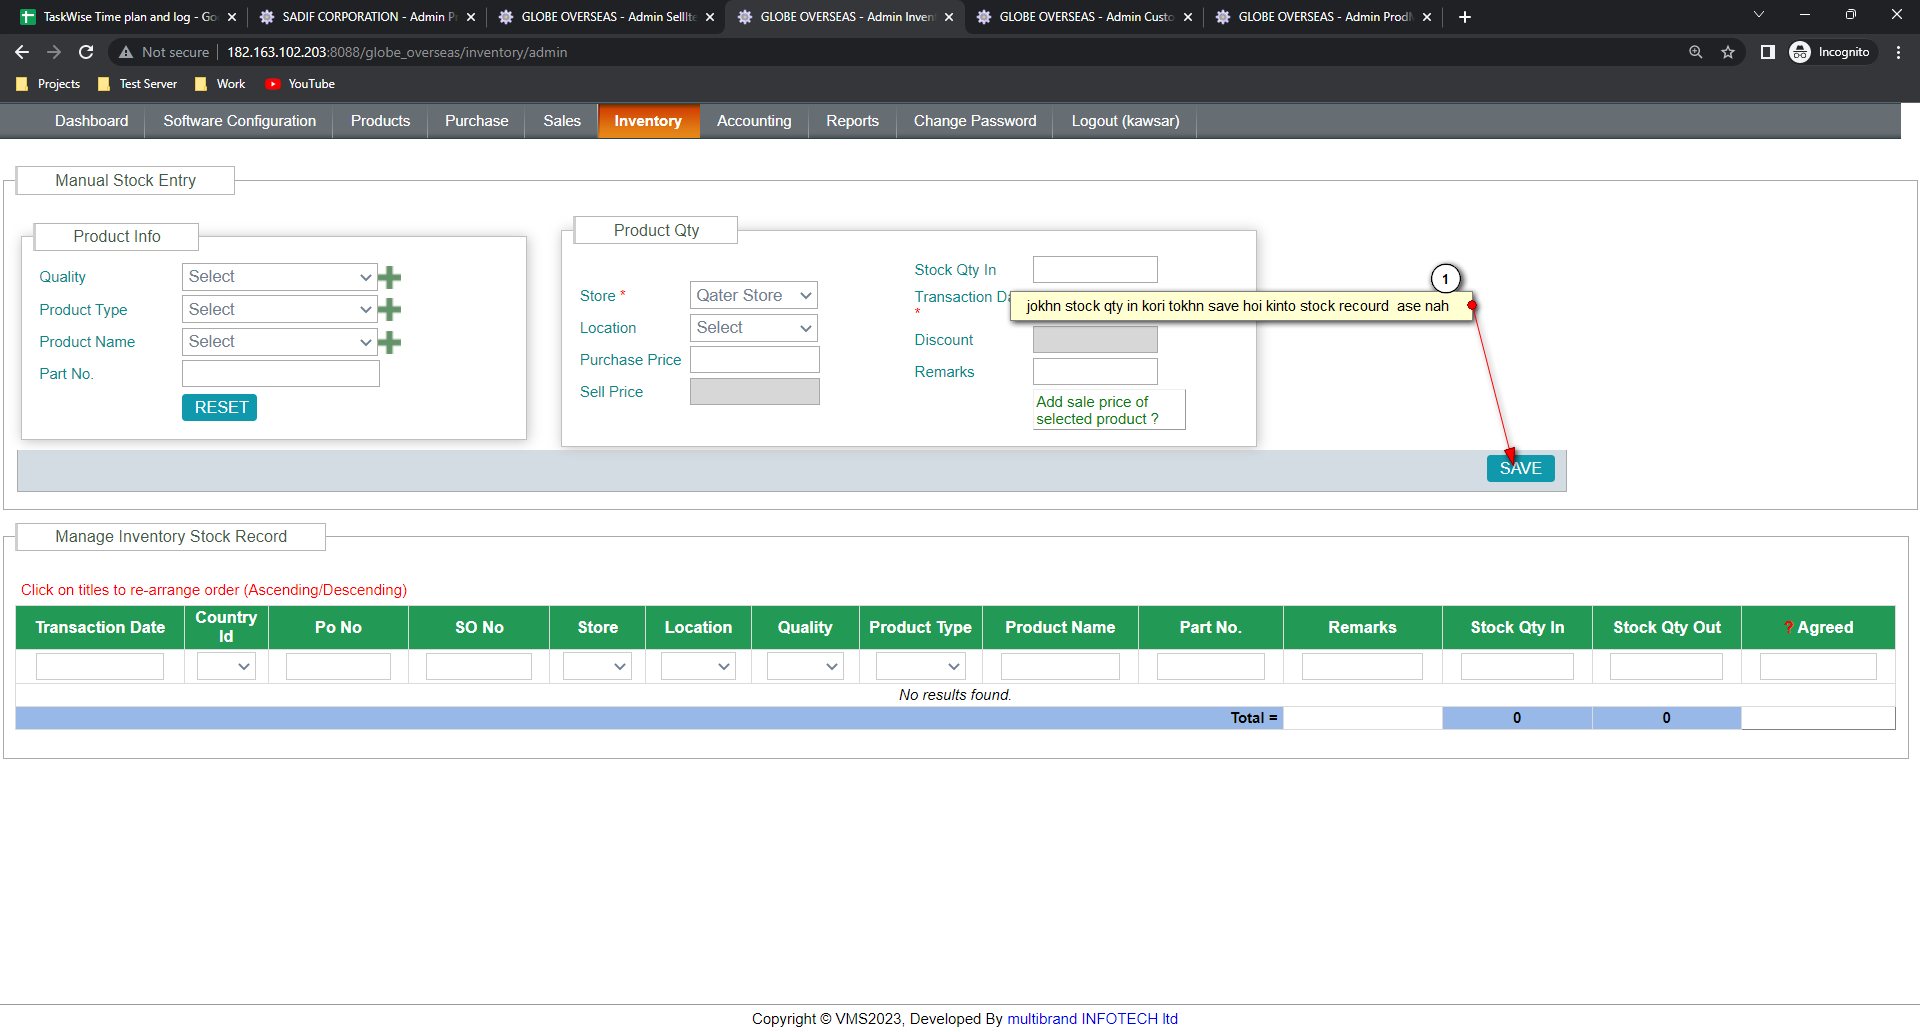Screen dimensions: 1920x1032
Task: Open the Products menu
Action: tap(380, 121)
